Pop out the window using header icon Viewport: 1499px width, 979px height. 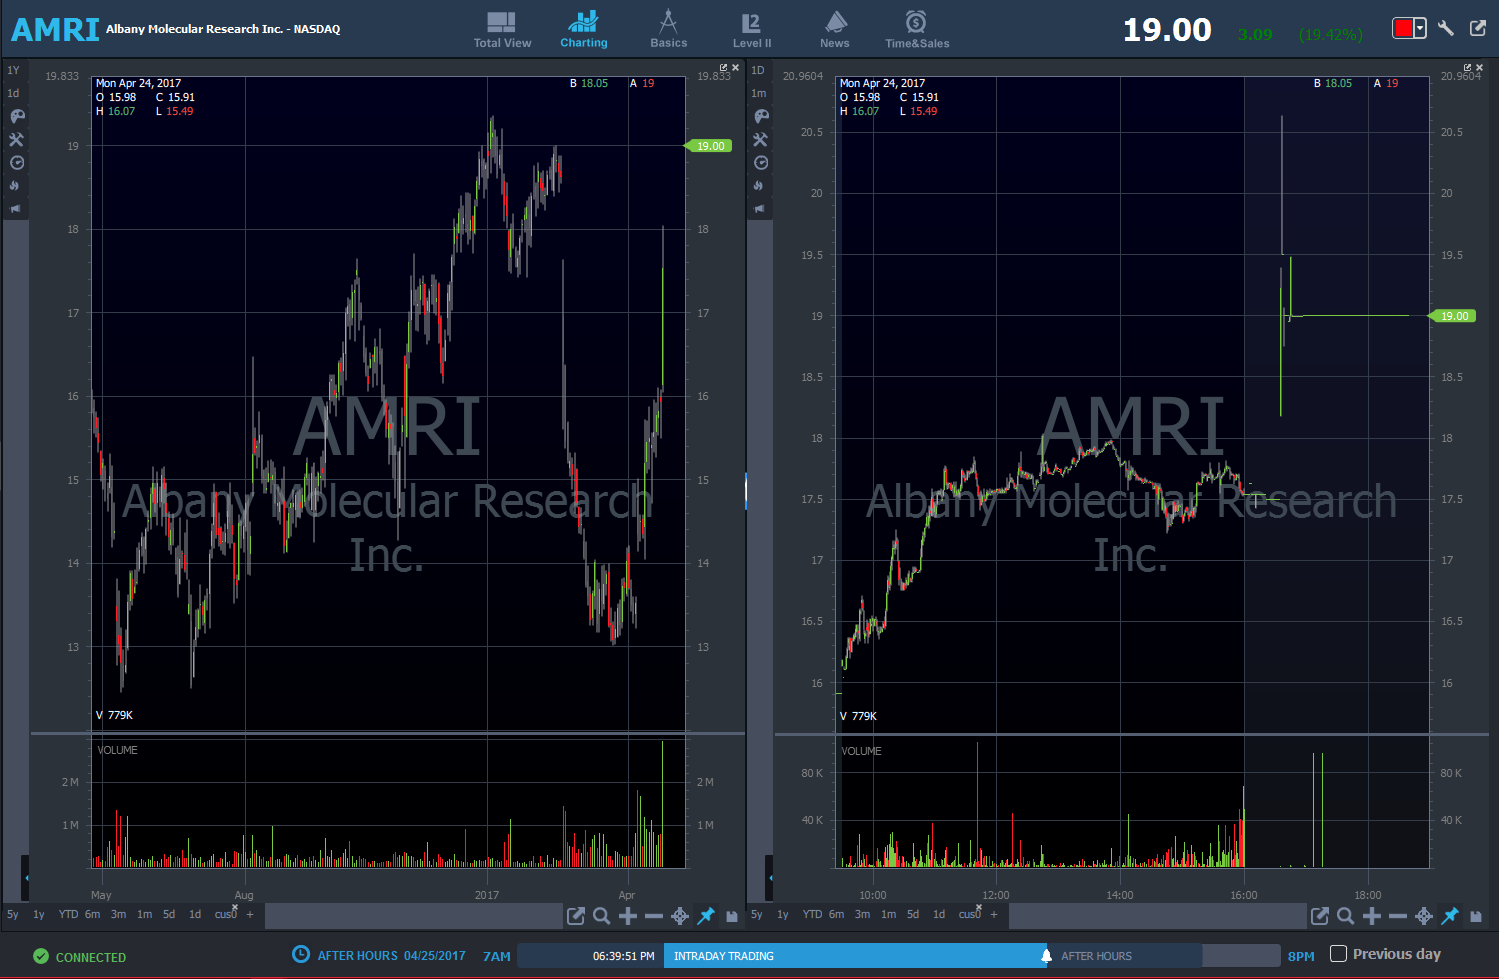[x=1478, y=28]
